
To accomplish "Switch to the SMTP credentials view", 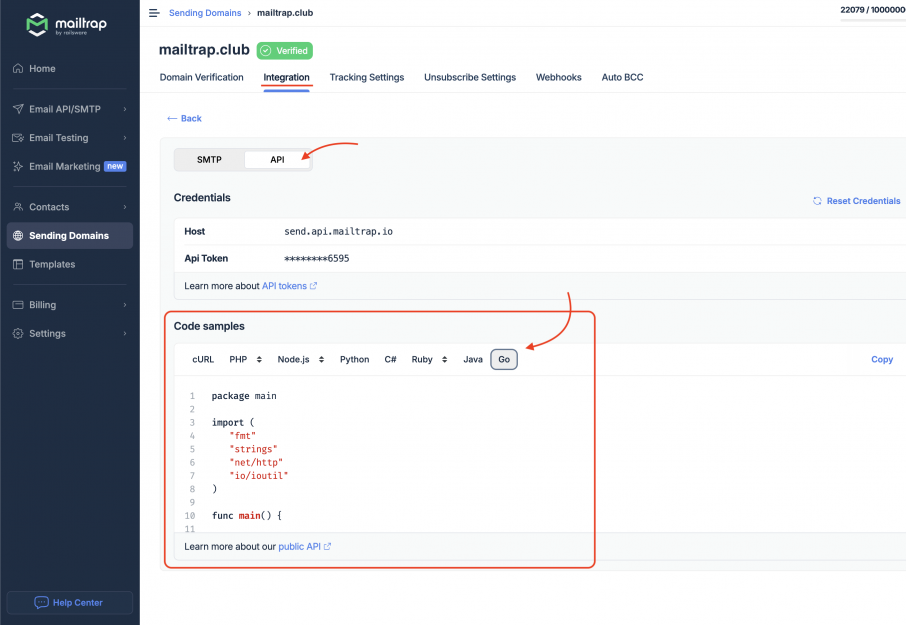I will (207, 159).
